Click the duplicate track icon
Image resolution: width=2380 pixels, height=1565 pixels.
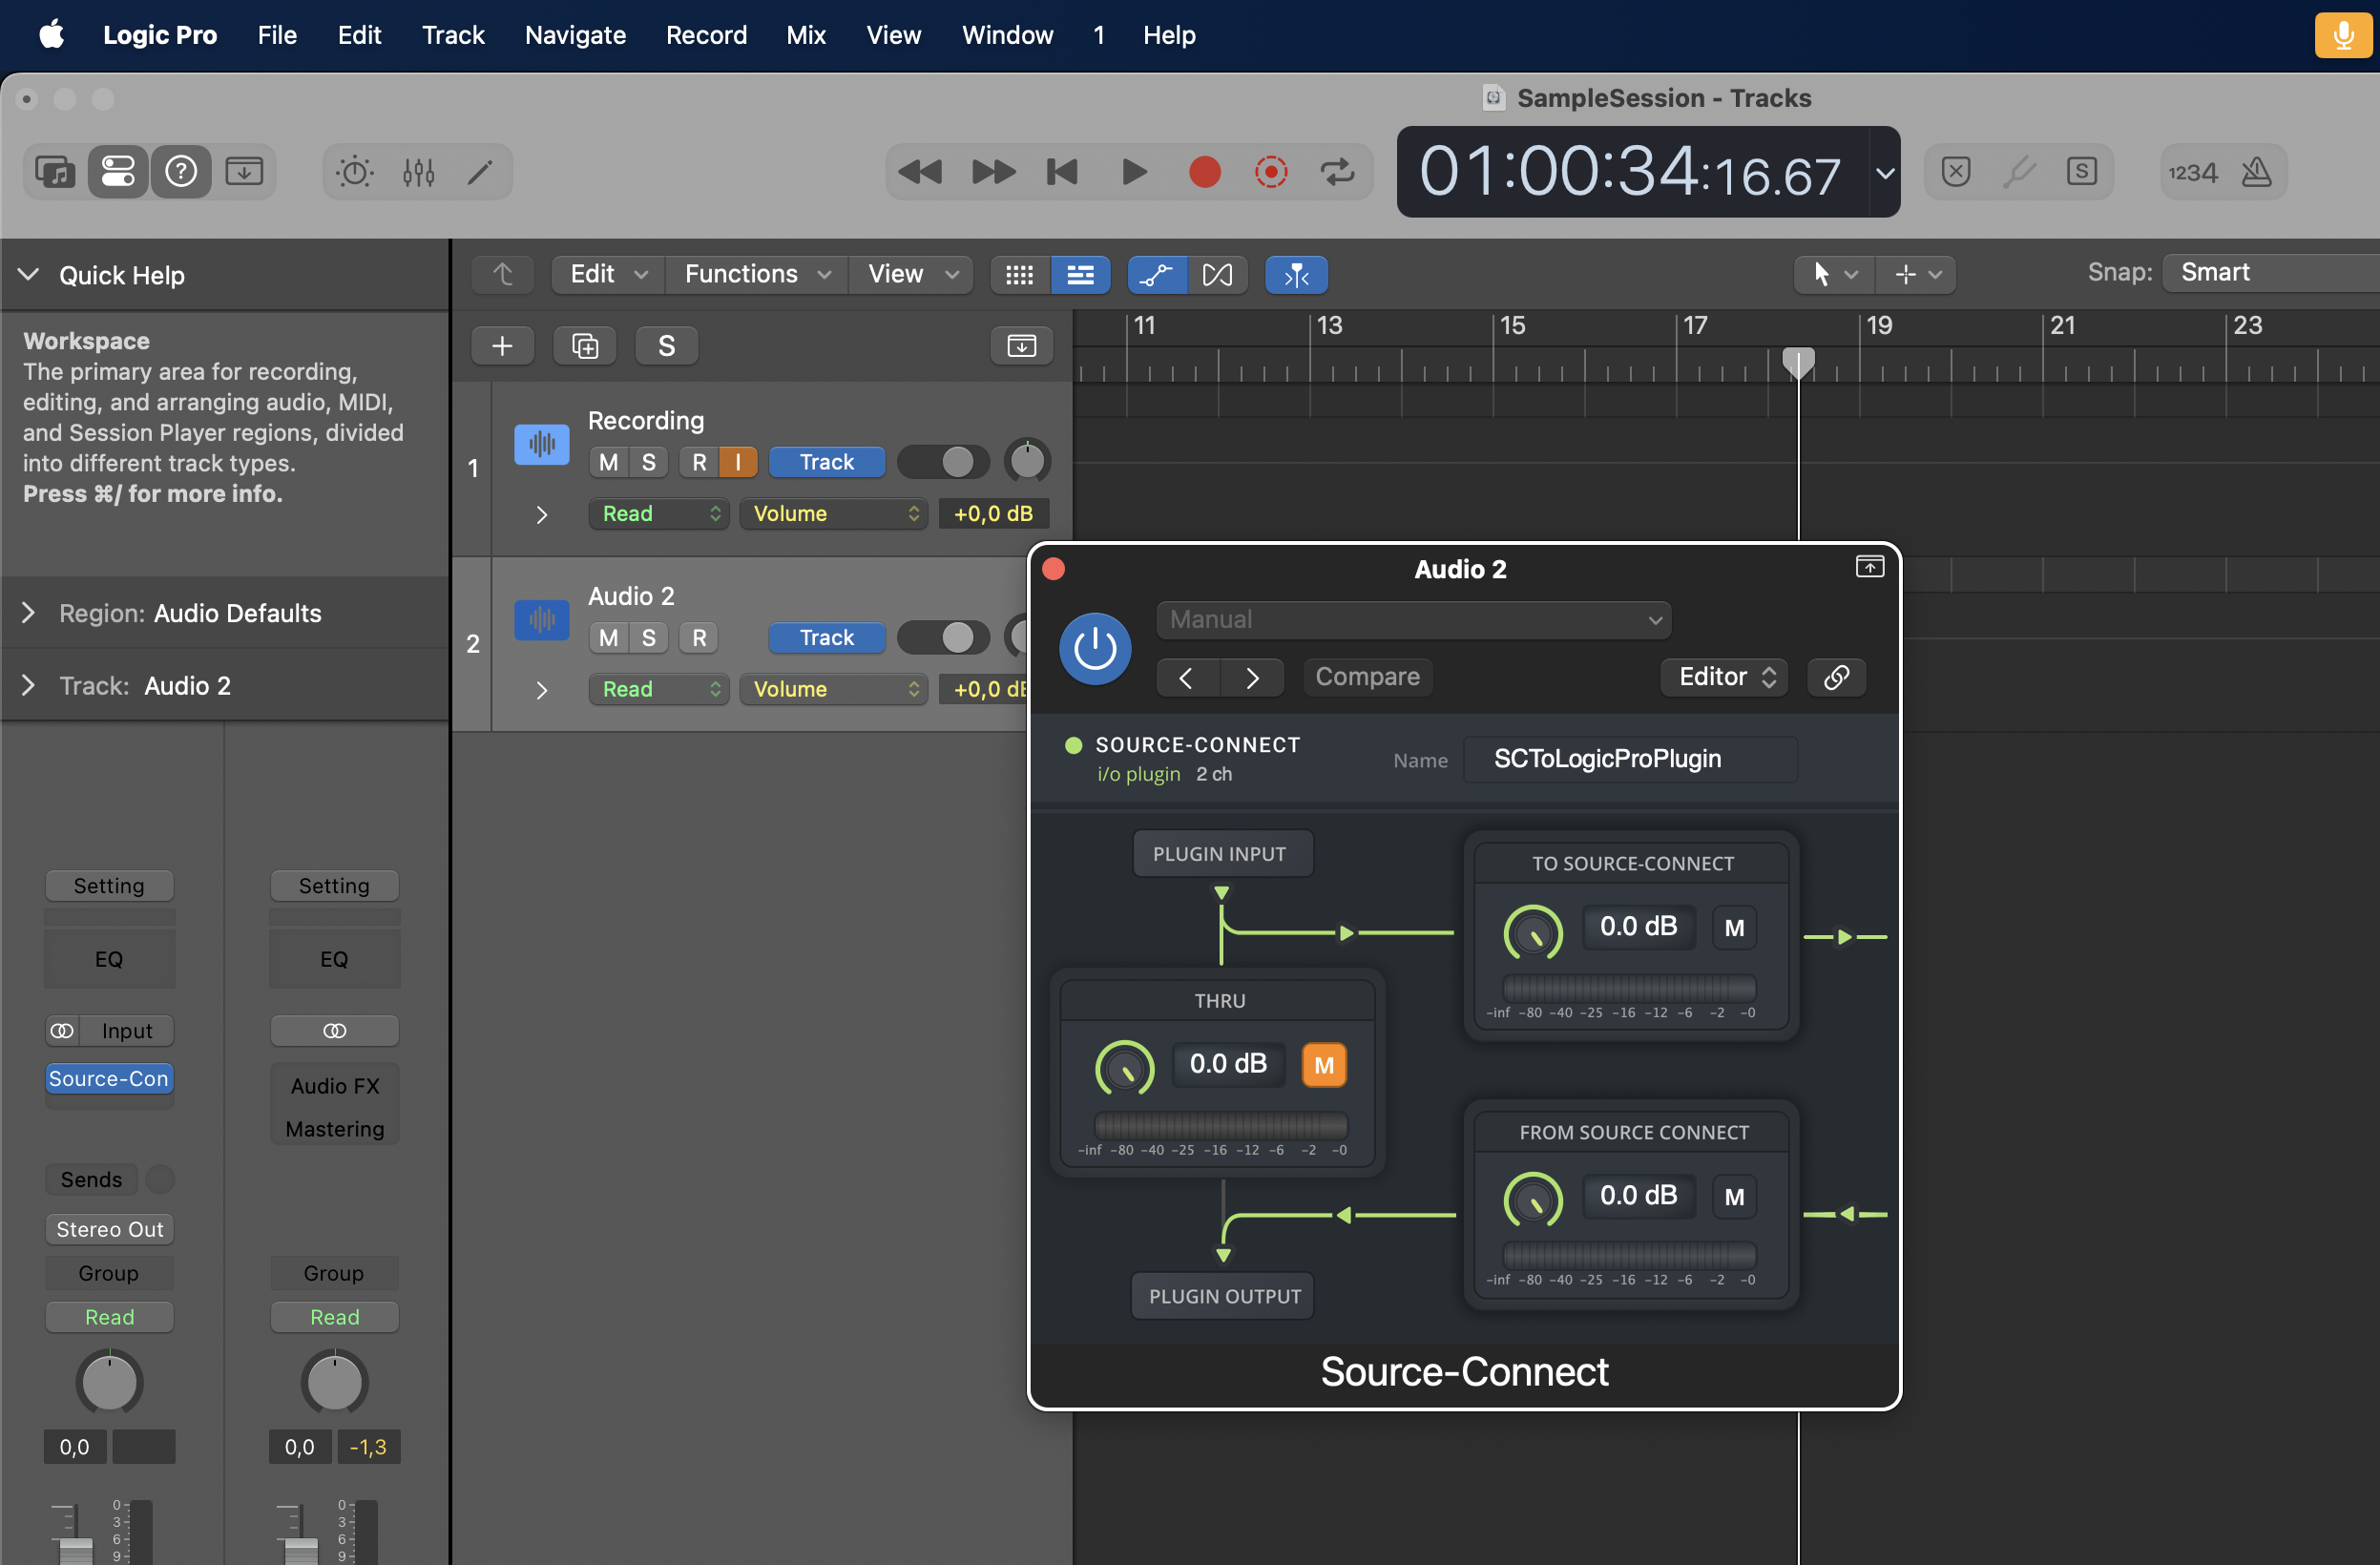tap(585, 346)
